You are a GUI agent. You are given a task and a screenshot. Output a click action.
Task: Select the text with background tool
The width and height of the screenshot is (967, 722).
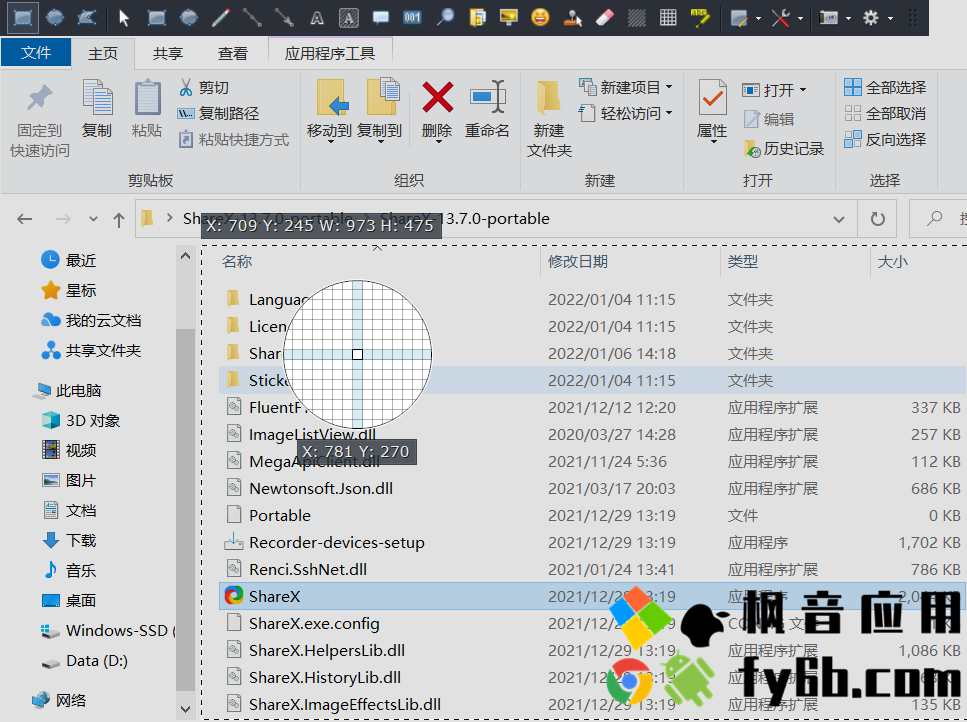coord(348,18)
